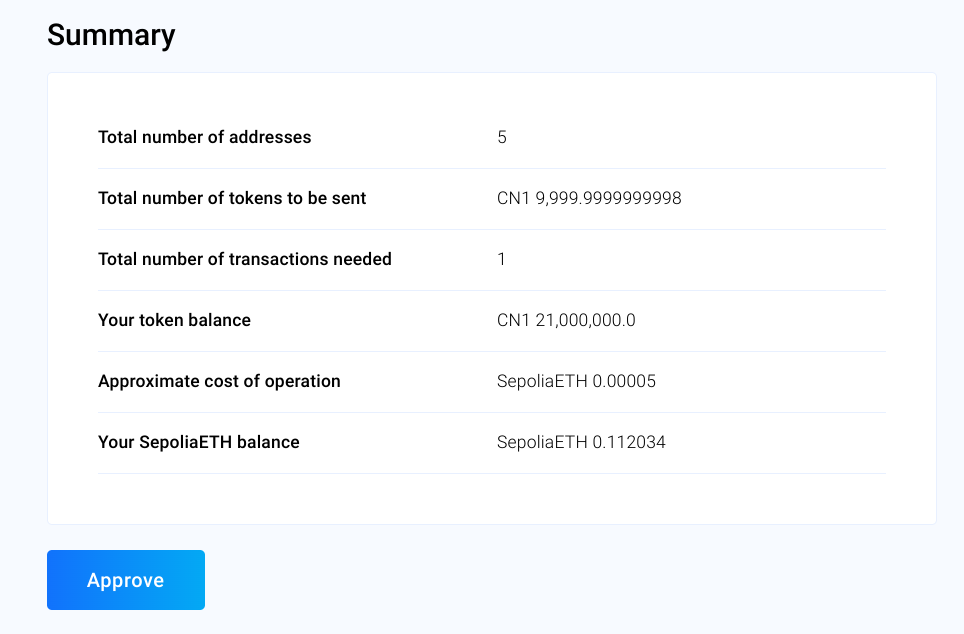Image resolution: width=964 pixels, height=634 pixels.
Task: Click SepoliaETH symbol beside 0.00005
Action: 540,381
